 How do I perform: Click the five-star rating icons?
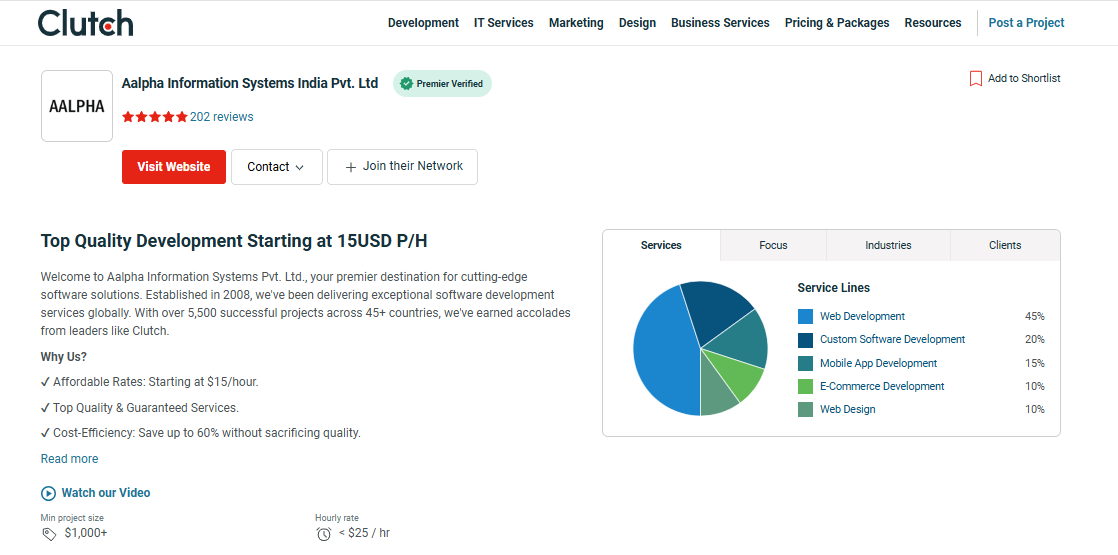click(x=154, y=117)
